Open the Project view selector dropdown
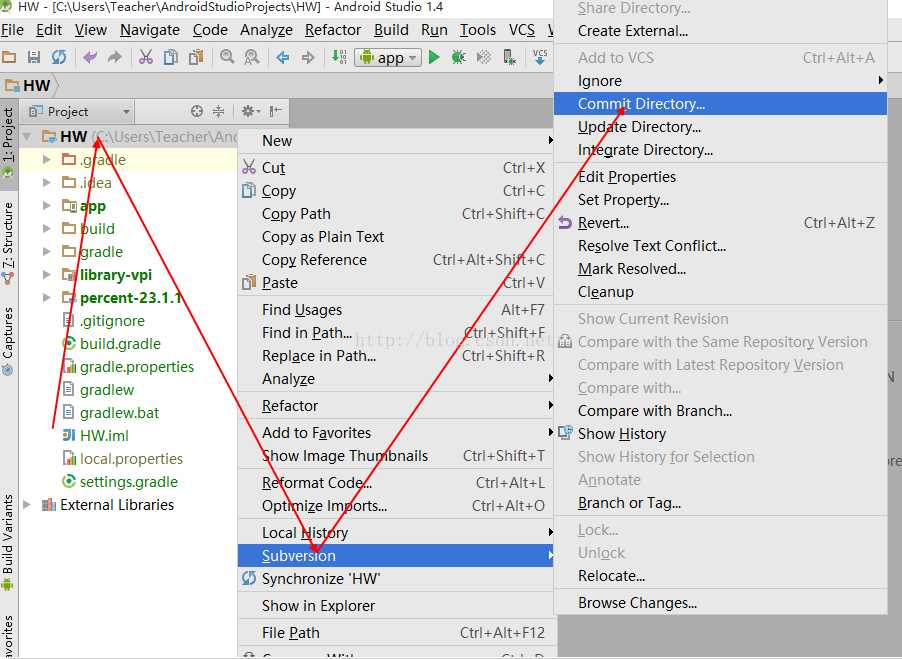Viewport: 902px width, 659px height. 80,111
